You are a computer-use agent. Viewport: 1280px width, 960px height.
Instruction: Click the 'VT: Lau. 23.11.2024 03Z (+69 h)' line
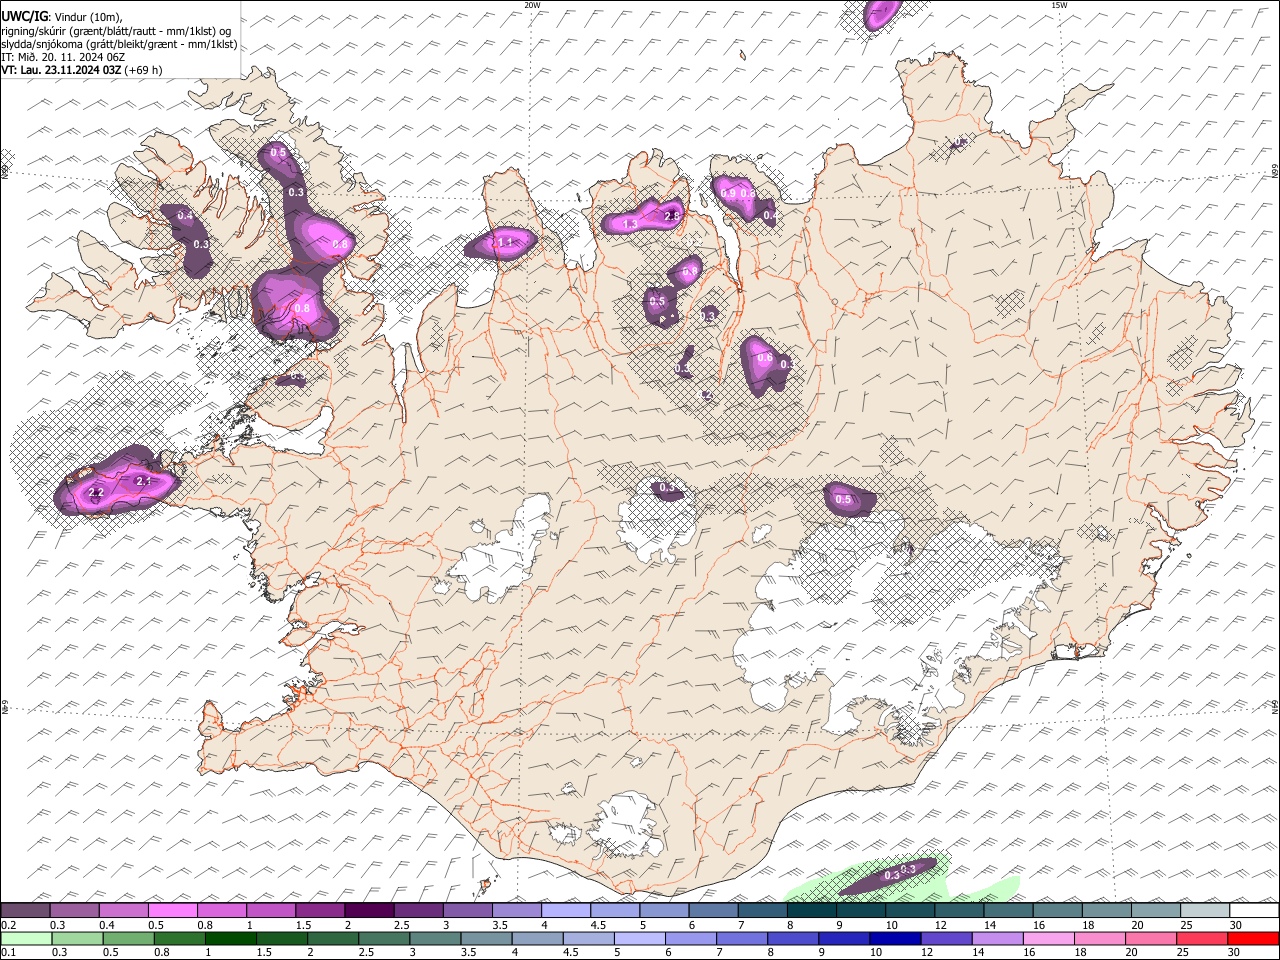(81, 70)
